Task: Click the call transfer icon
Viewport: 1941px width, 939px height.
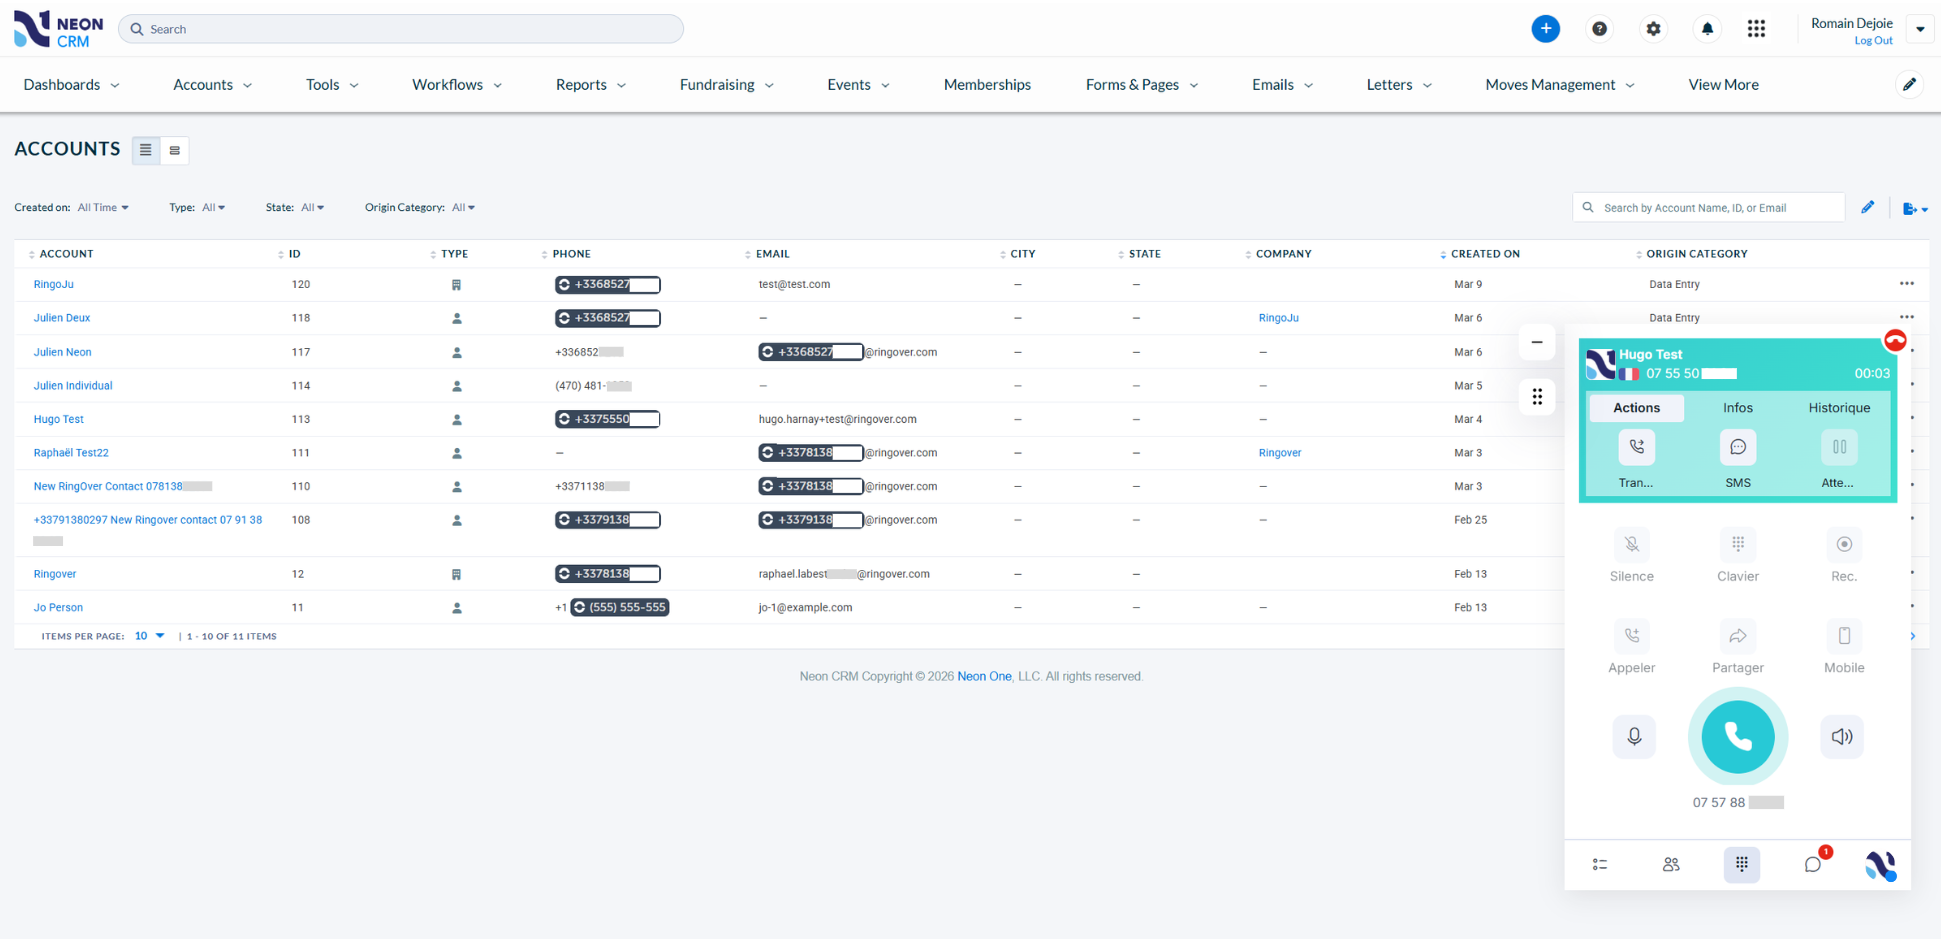Action: coord(1636,448)
